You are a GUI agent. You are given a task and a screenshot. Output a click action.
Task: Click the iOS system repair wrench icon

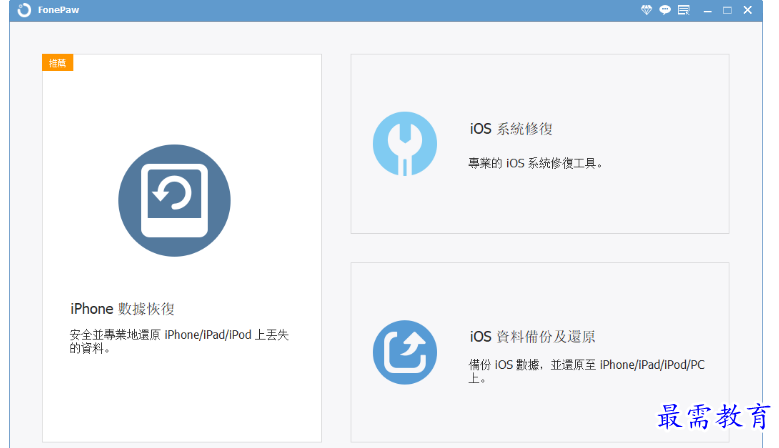405,144
